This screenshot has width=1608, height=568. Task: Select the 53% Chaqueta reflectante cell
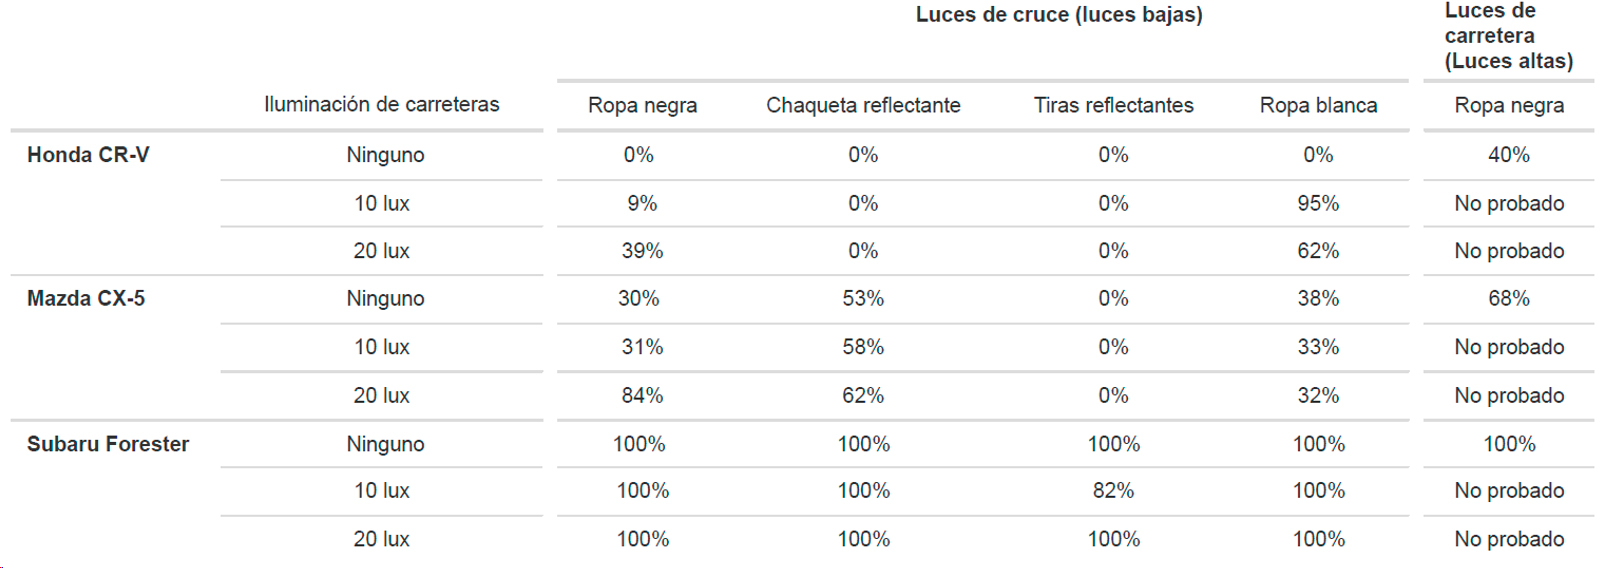(863, 299)
